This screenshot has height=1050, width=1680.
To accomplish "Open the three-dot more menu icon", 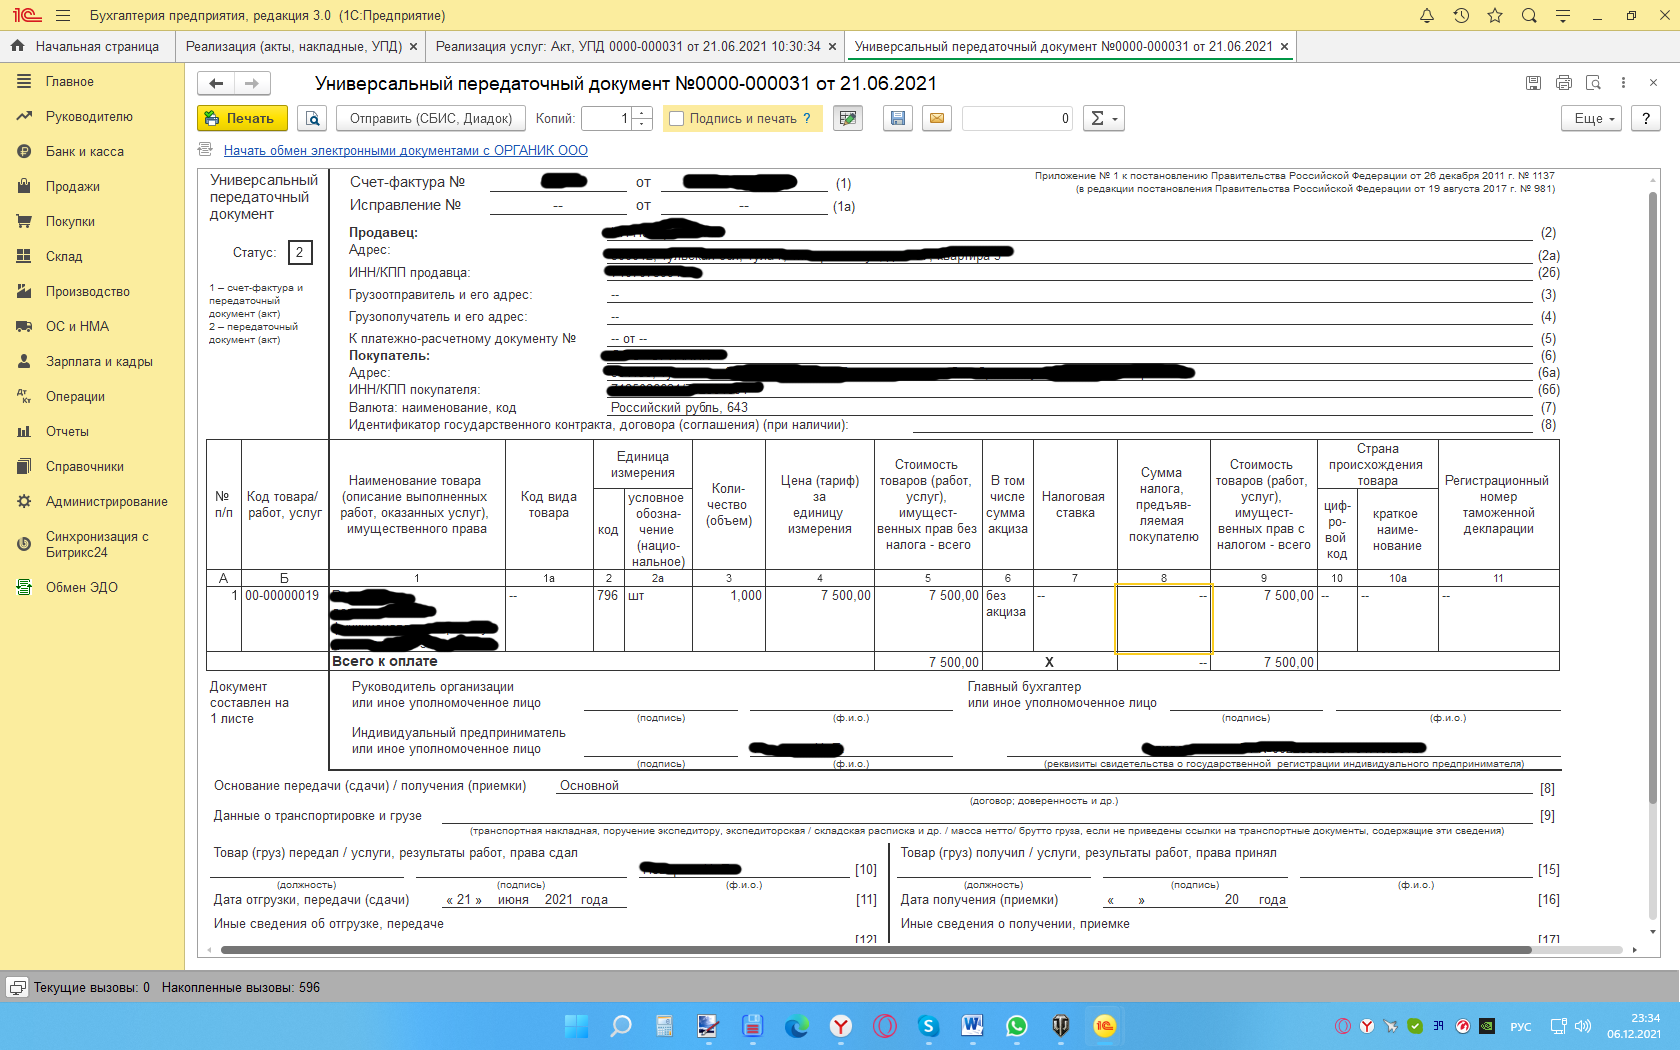I will [x=1624, y=84].
